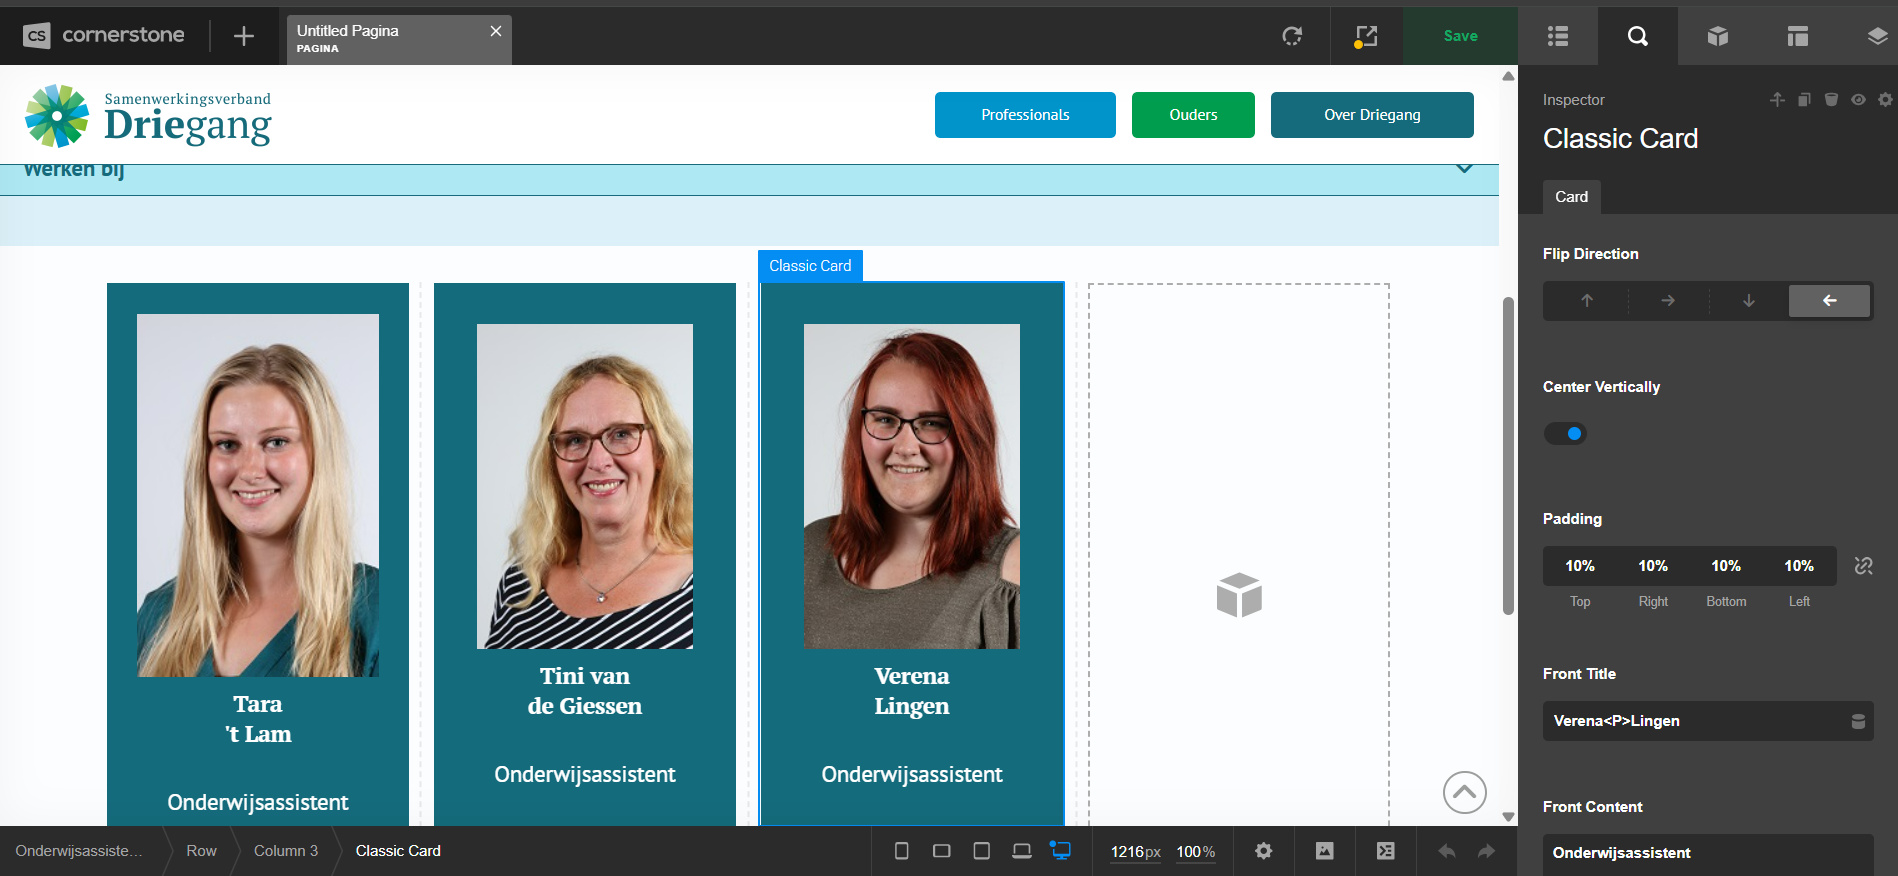Click the Save button
The width and height of the screenshot is (1898, 876).
[x=1460, y=36]
